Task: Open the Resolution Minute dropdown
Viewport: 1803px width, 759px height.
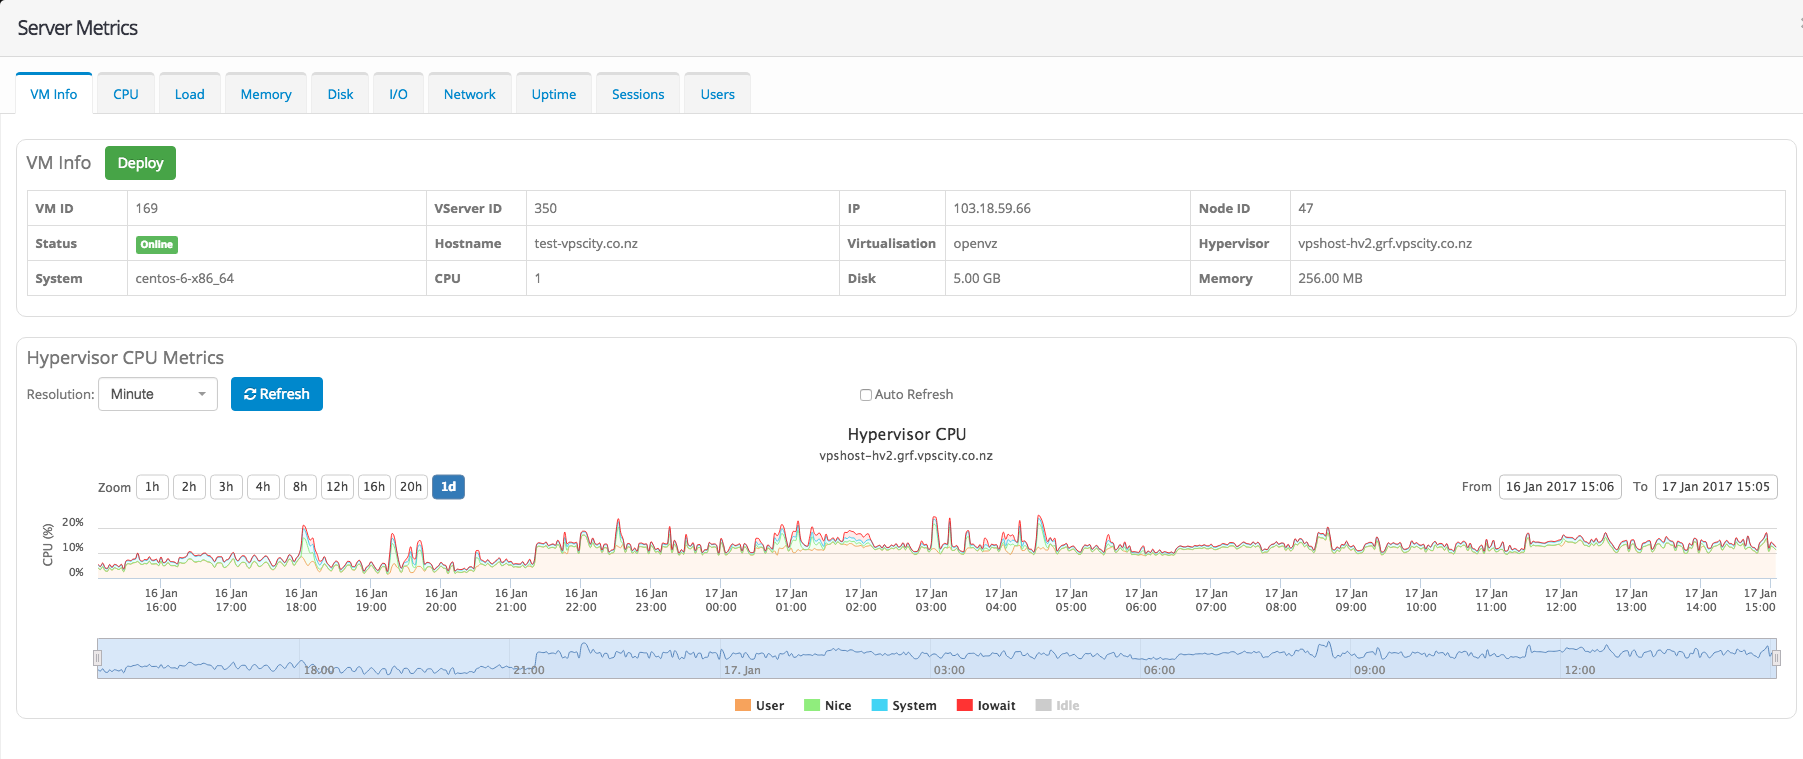Action: [158, 394]
